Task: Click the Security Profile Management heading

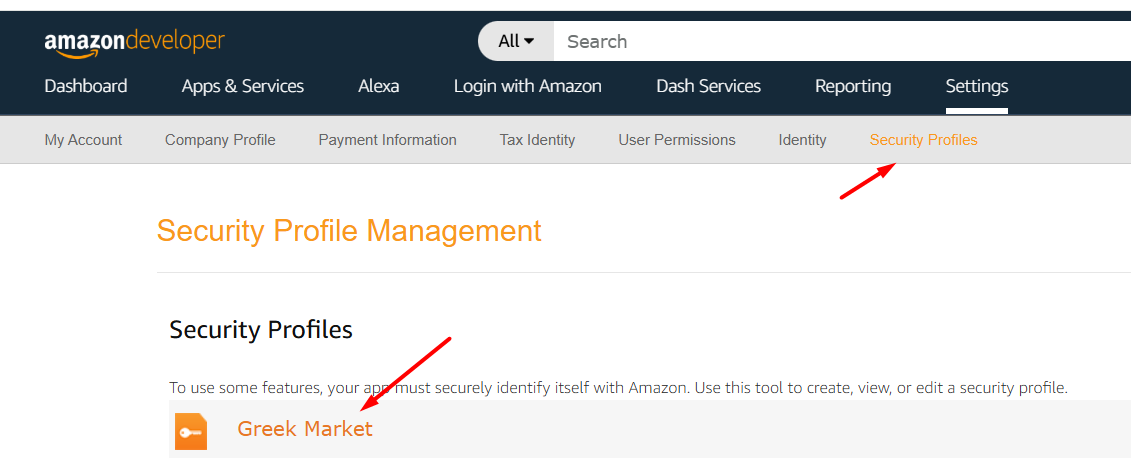Action: click(x=349, y=231)
